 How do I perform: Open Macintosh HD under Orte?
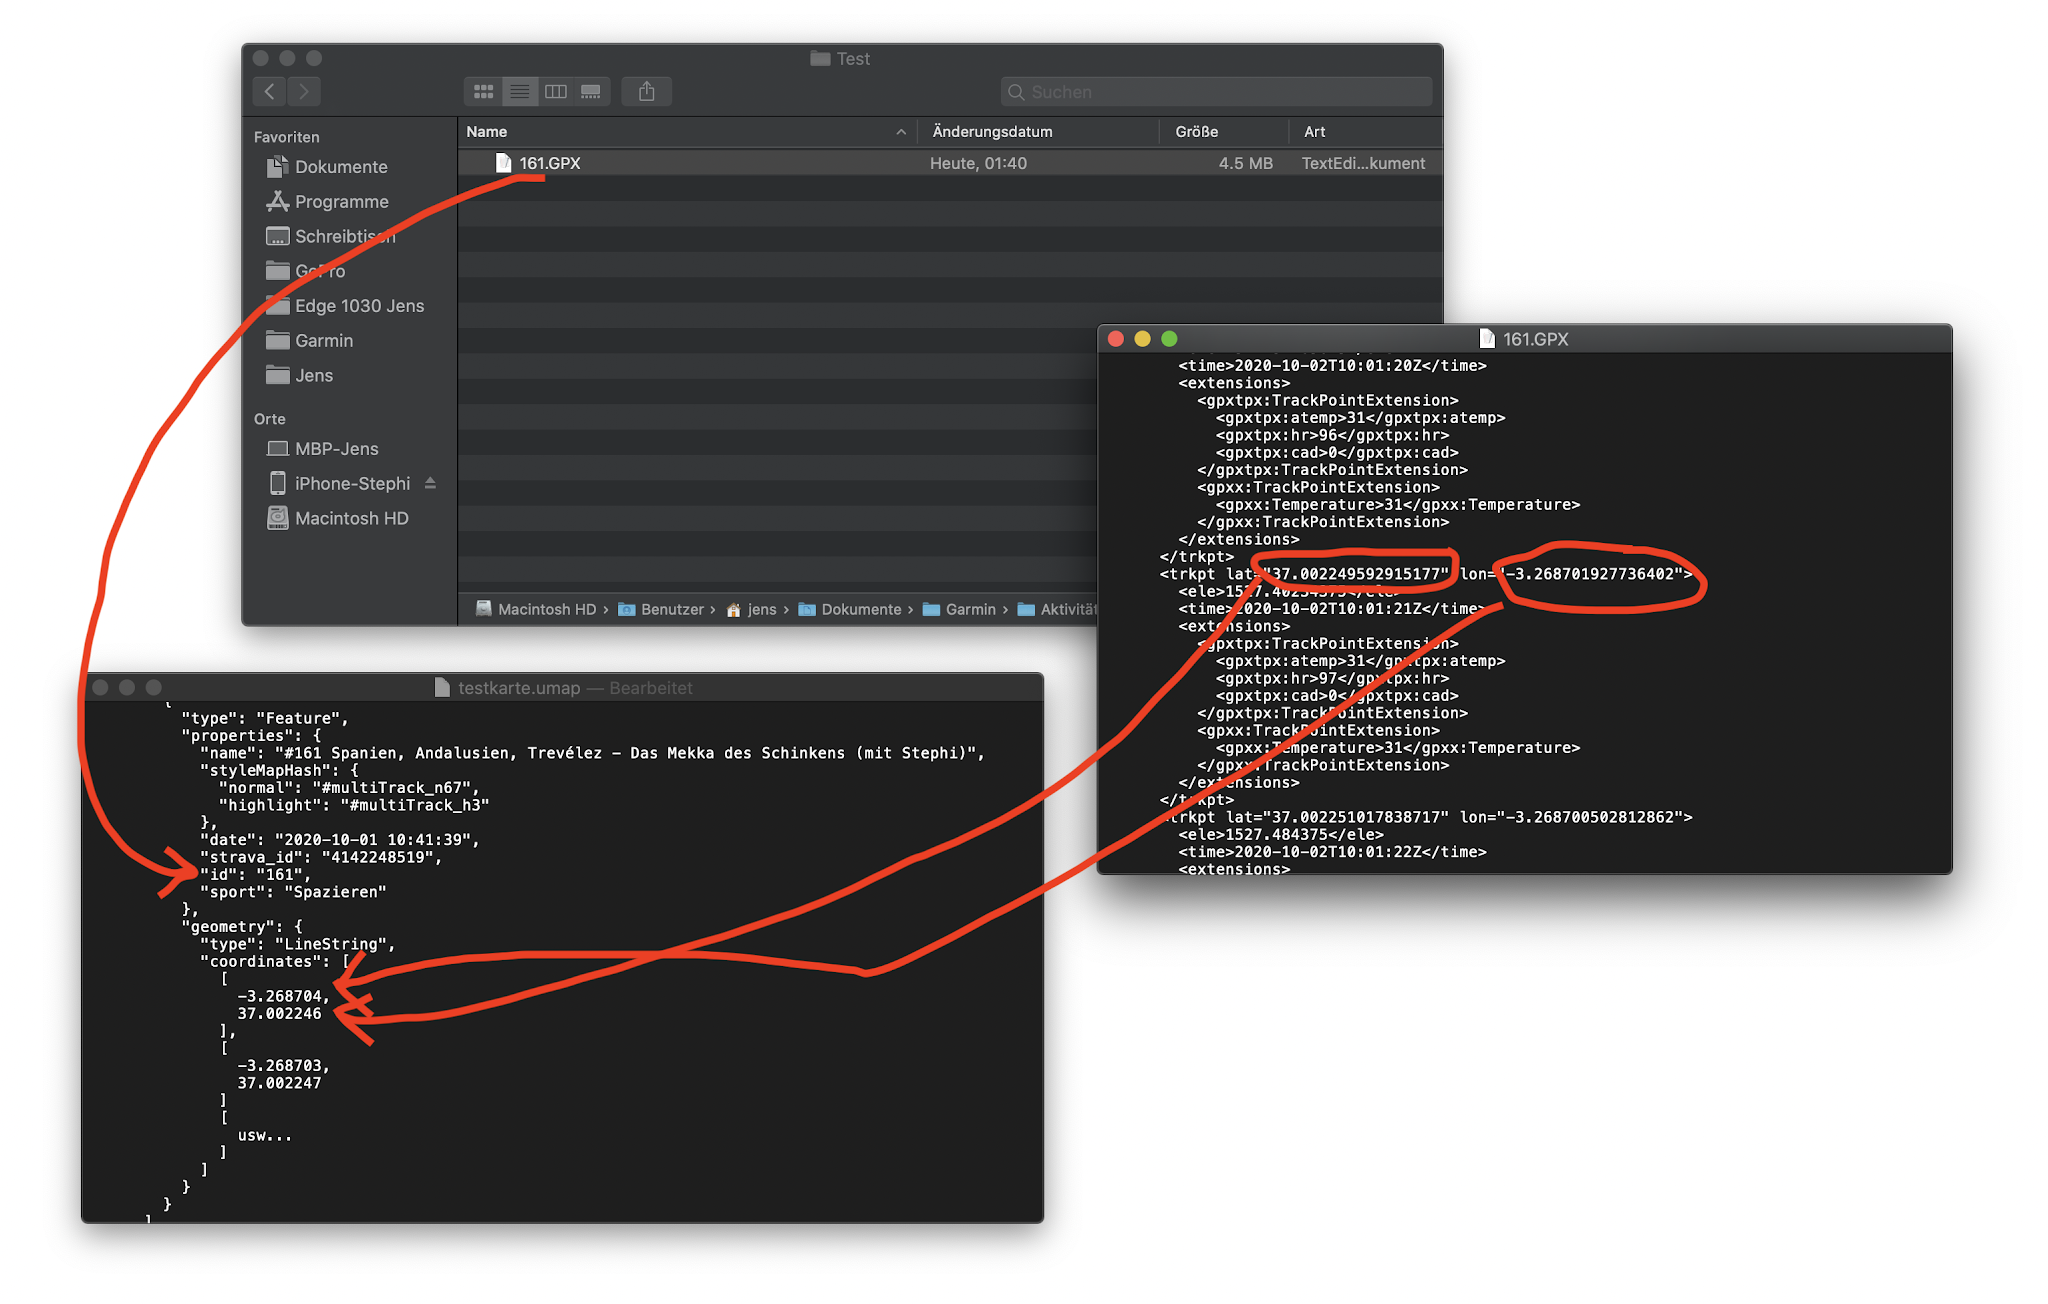[351, 518]
